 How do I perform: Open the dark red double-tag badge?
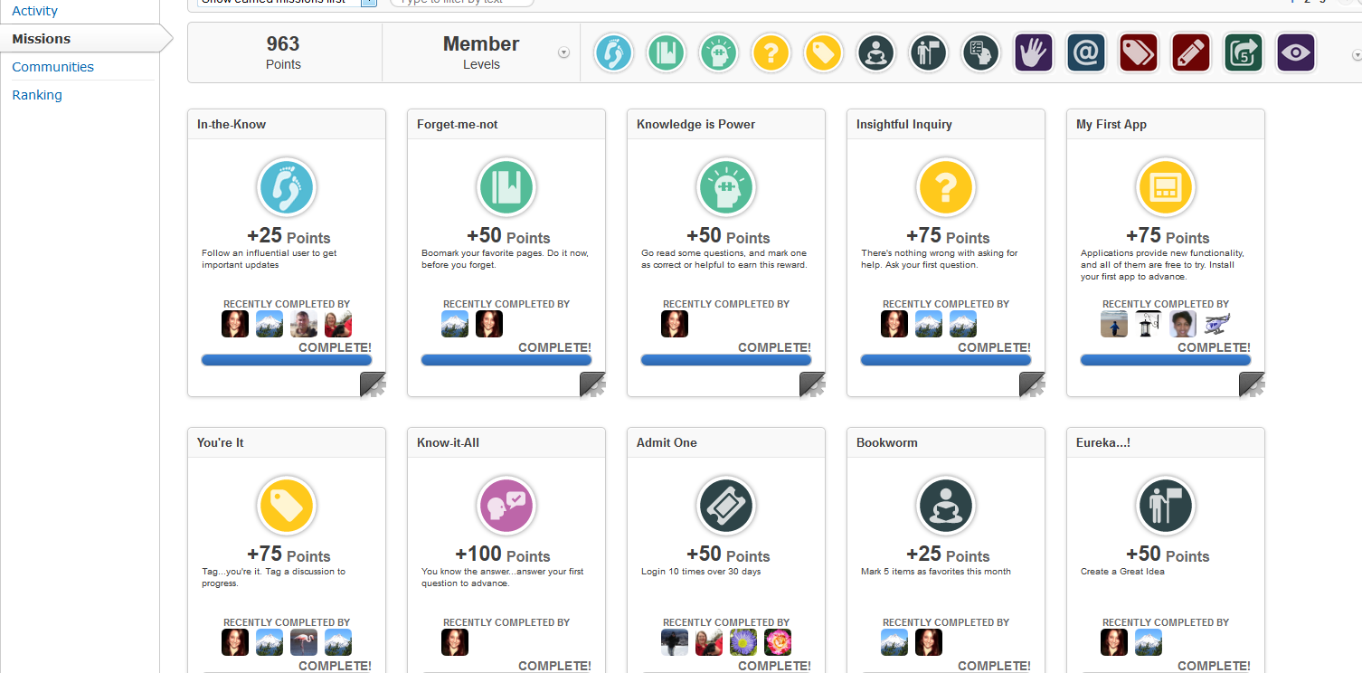pyautogui.click(x=1138, y=53)
